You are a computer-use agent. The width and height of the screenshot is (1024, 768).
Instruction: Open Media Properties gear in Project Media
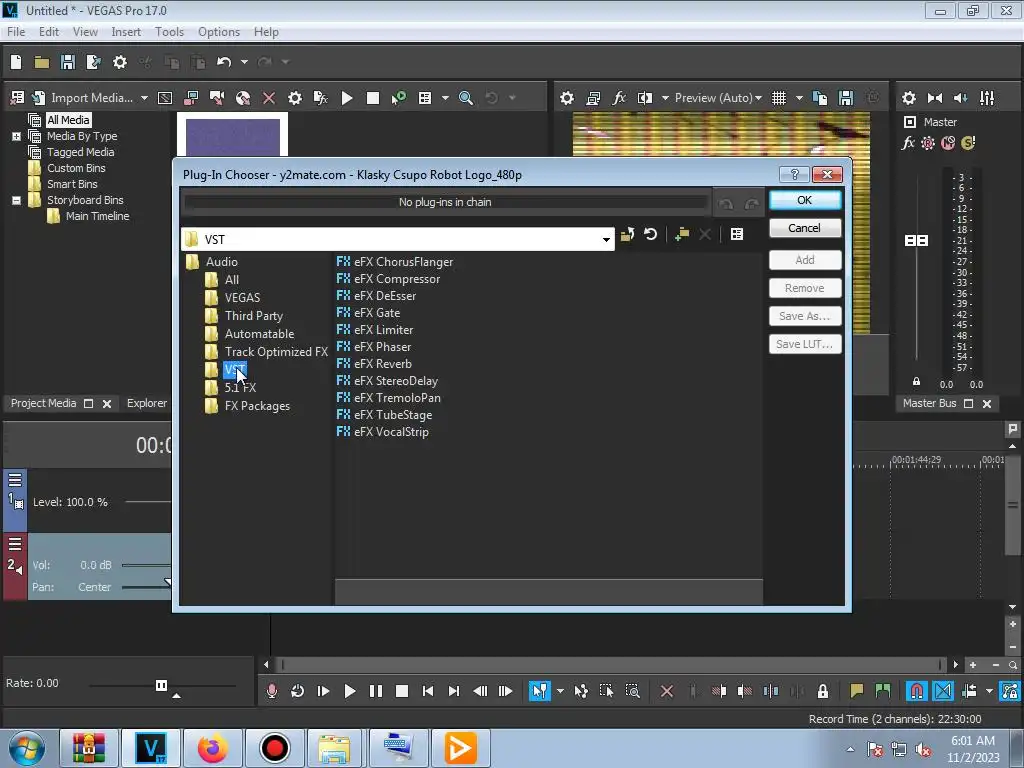(x=295, y=98)
